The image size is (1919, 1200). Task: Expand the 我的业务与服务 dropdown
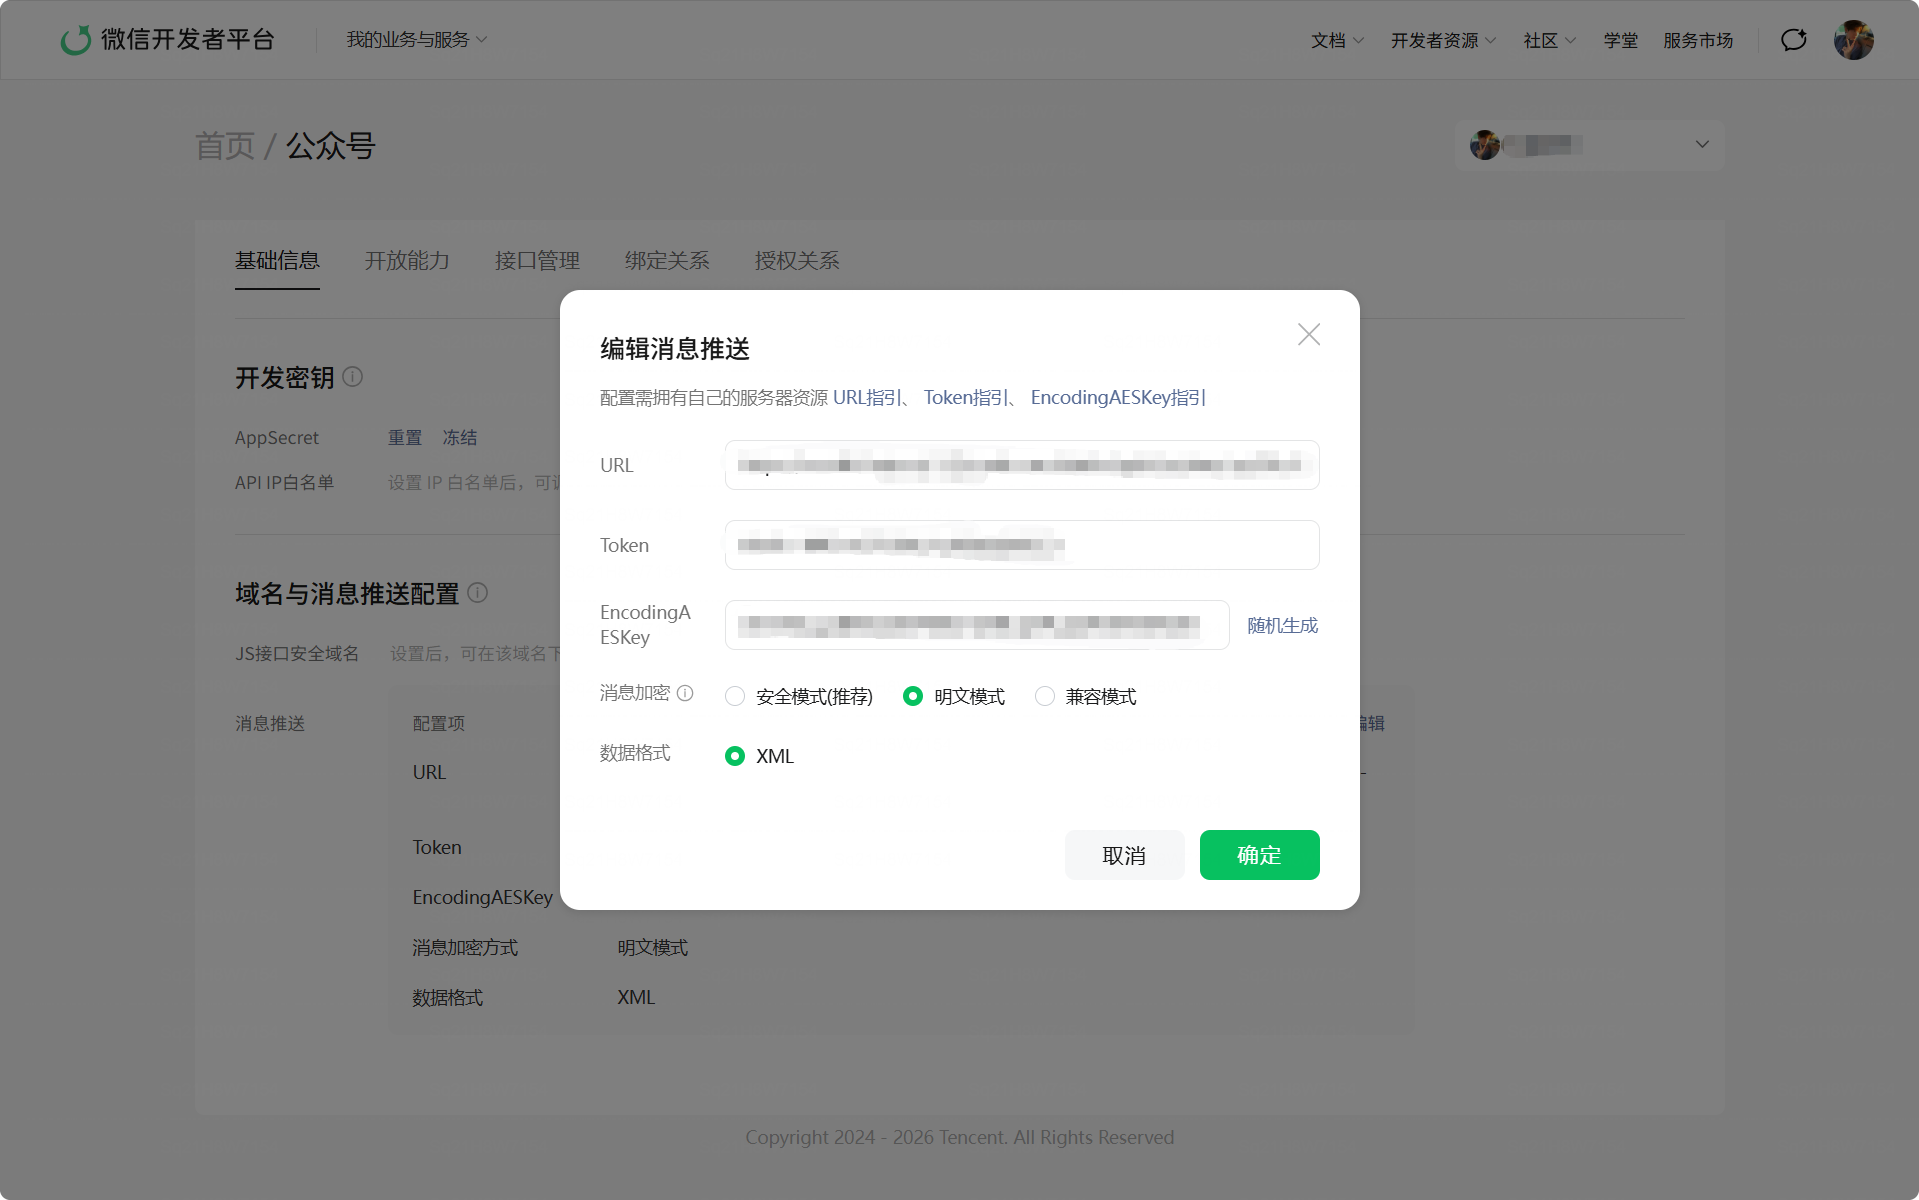pyautogui.click(x=416, y=40)
